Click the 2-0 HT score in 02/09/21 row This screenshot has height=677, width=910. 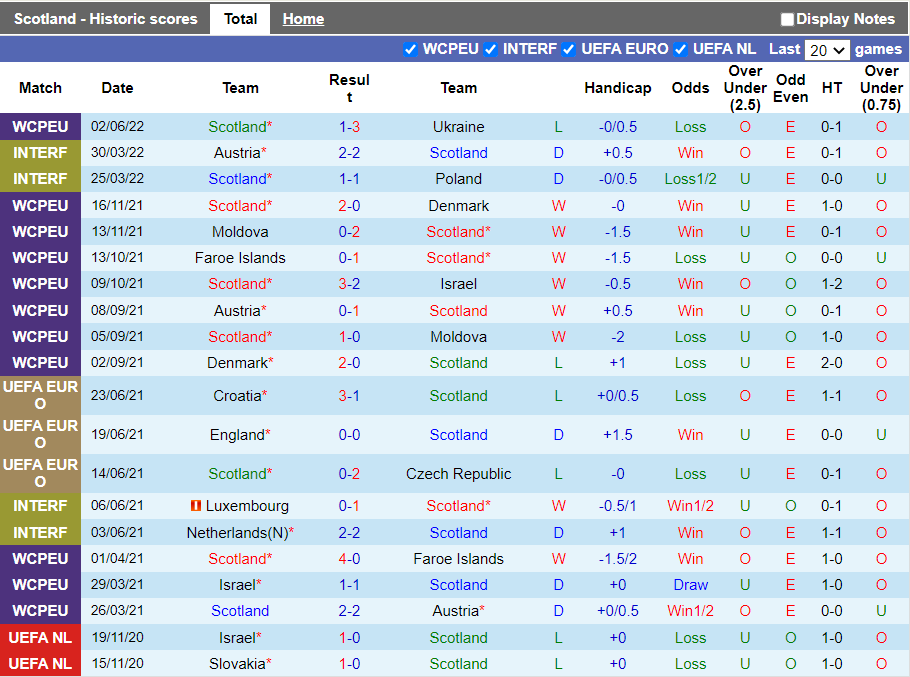[x=832, y=363]
